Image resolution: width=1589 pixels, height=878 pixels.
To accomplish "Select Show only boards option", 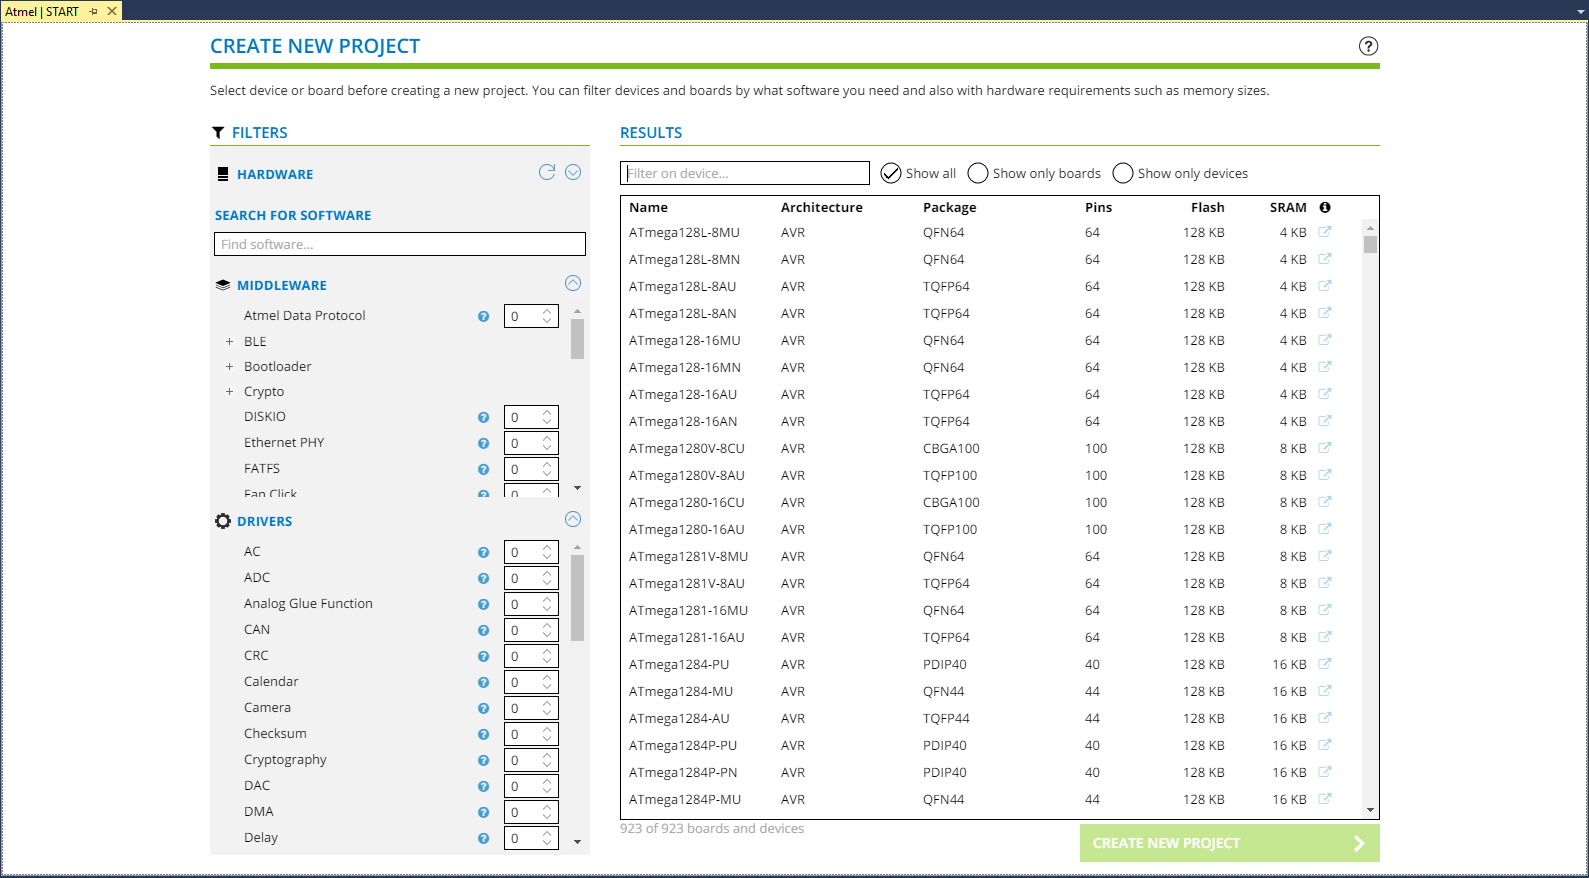I will pyautogui.click(x=978, y=173).
